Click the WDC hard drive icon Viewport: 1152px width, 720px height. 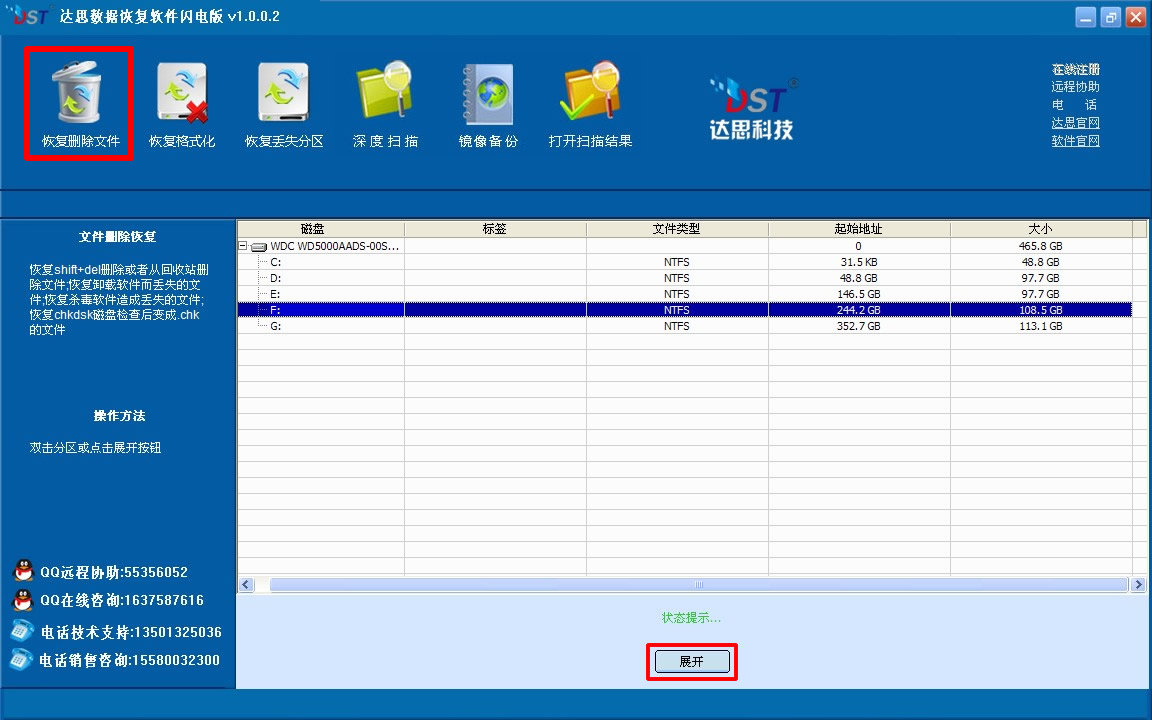[259, 247]
